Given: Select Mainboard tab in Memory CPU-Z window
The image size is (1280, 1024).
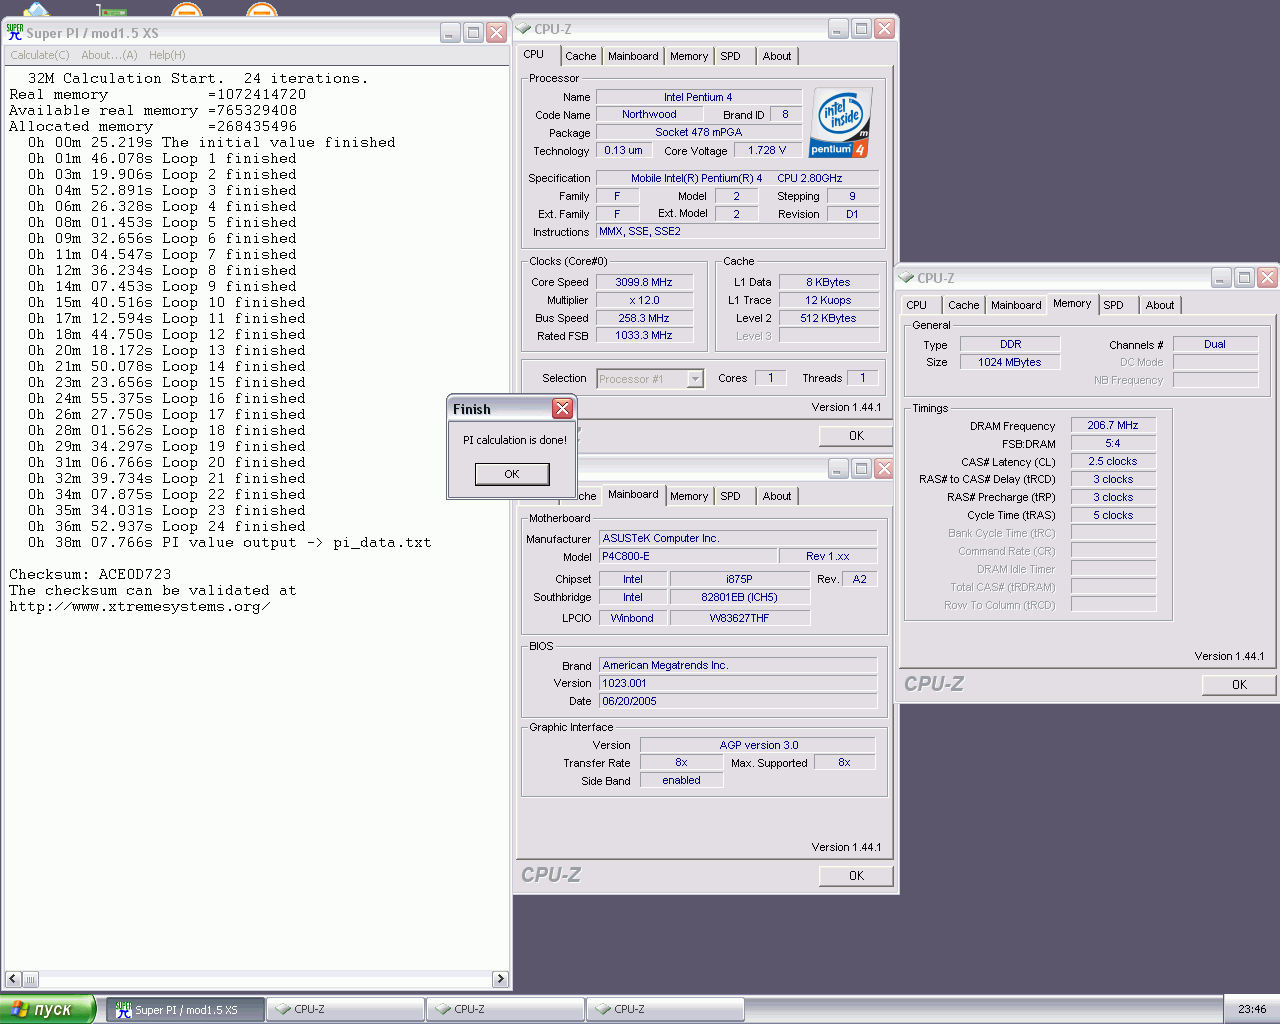Looking at the screenshot, I should 1016,305.
